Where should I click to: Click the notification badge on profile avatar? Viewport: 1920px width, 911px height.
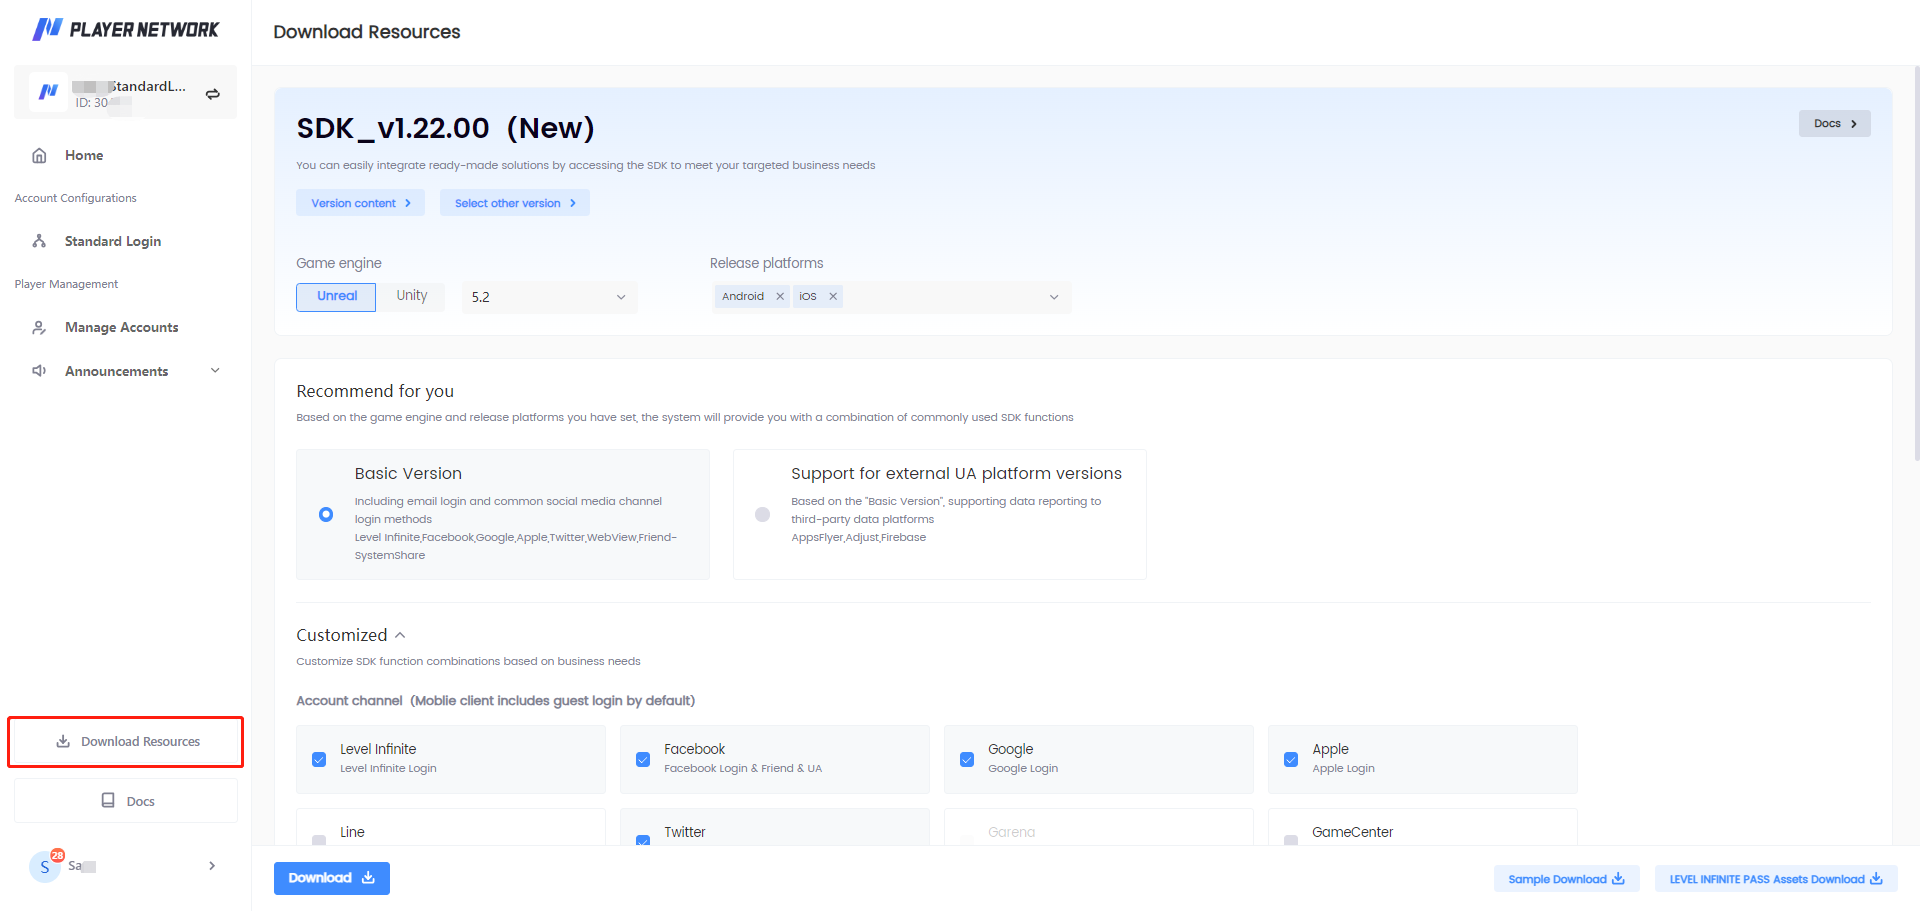[57, 854]
